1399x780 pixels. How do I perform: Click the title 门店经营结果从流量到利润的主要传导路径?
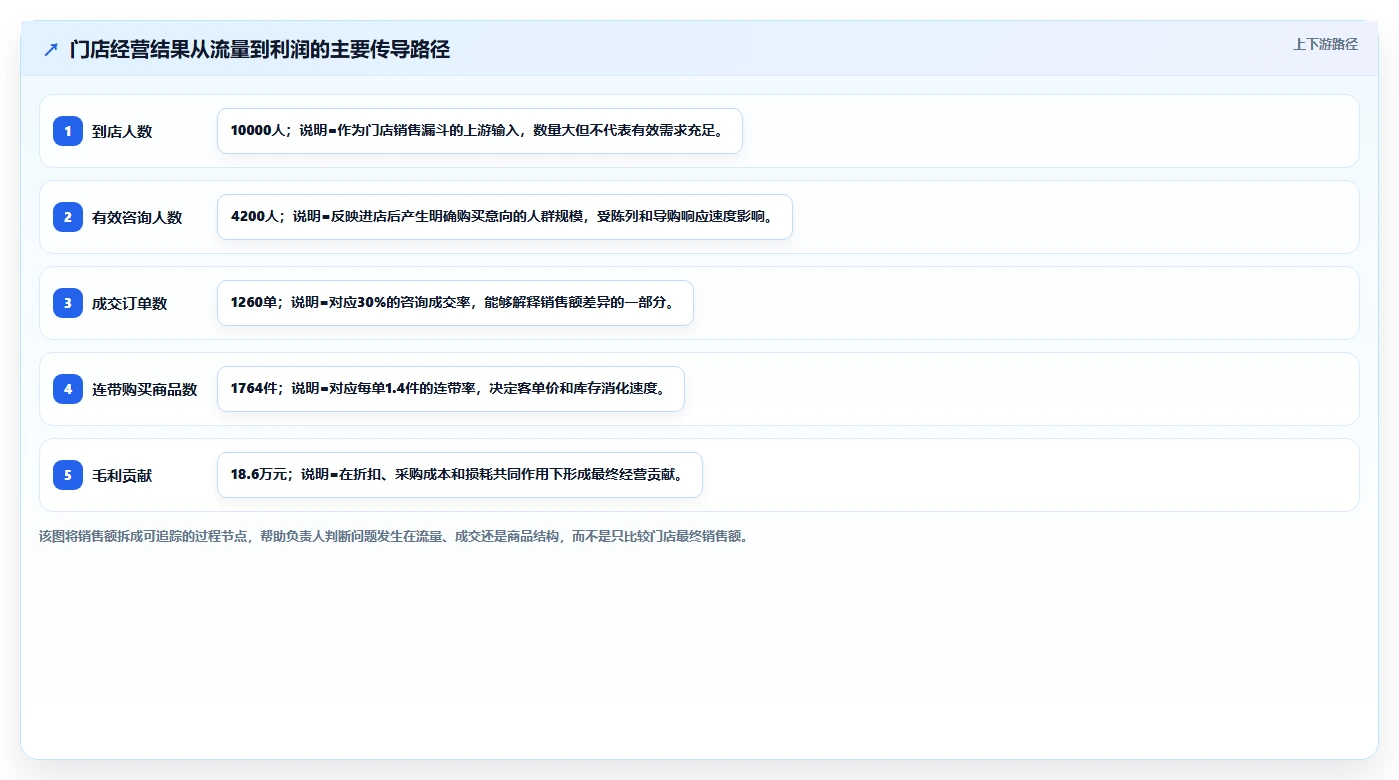(260, 50)
